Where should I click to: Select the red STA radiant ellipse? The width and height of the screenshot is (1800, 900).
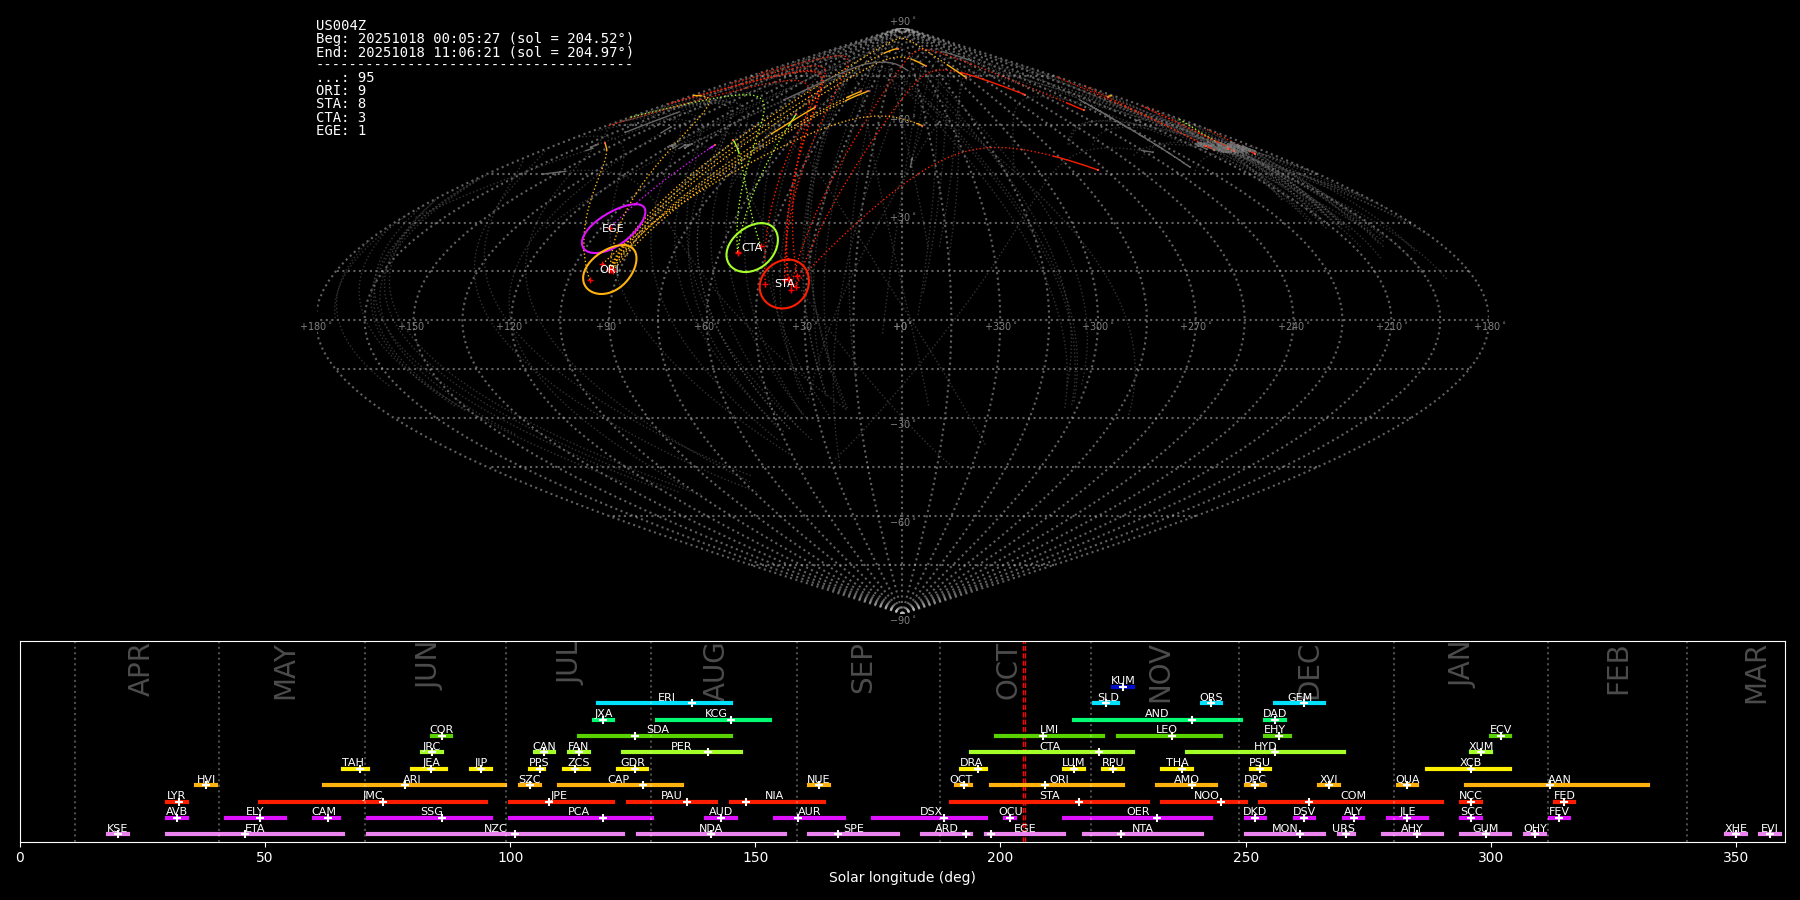click(784, 284)
